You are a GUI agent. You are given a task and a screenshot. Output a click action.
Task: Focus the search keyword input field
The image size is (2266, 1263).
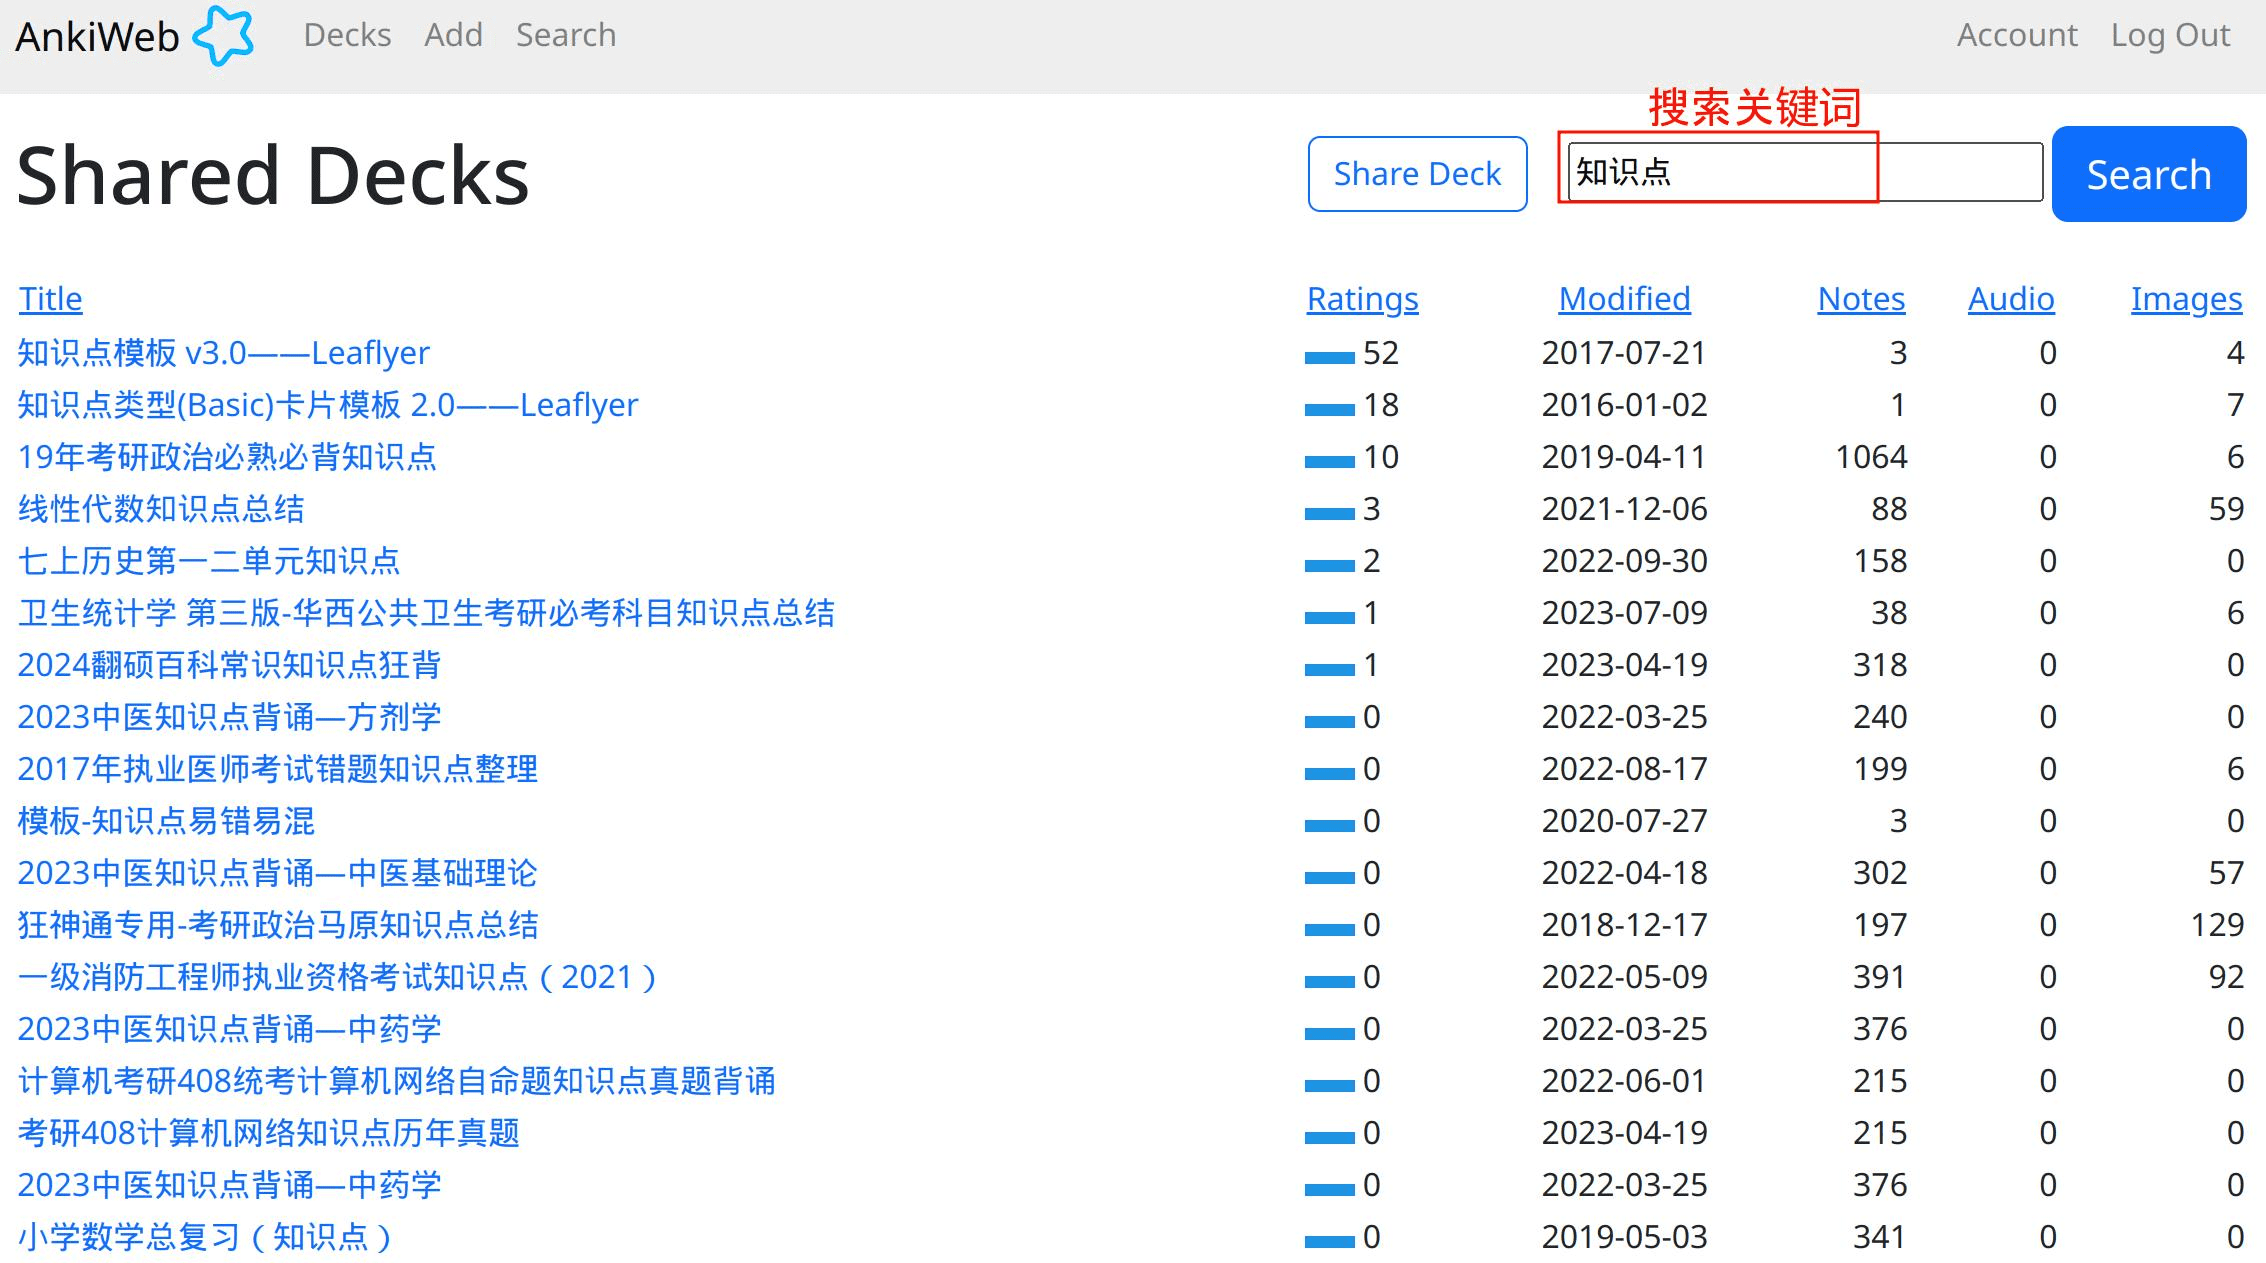click(x=1805, y=172)
